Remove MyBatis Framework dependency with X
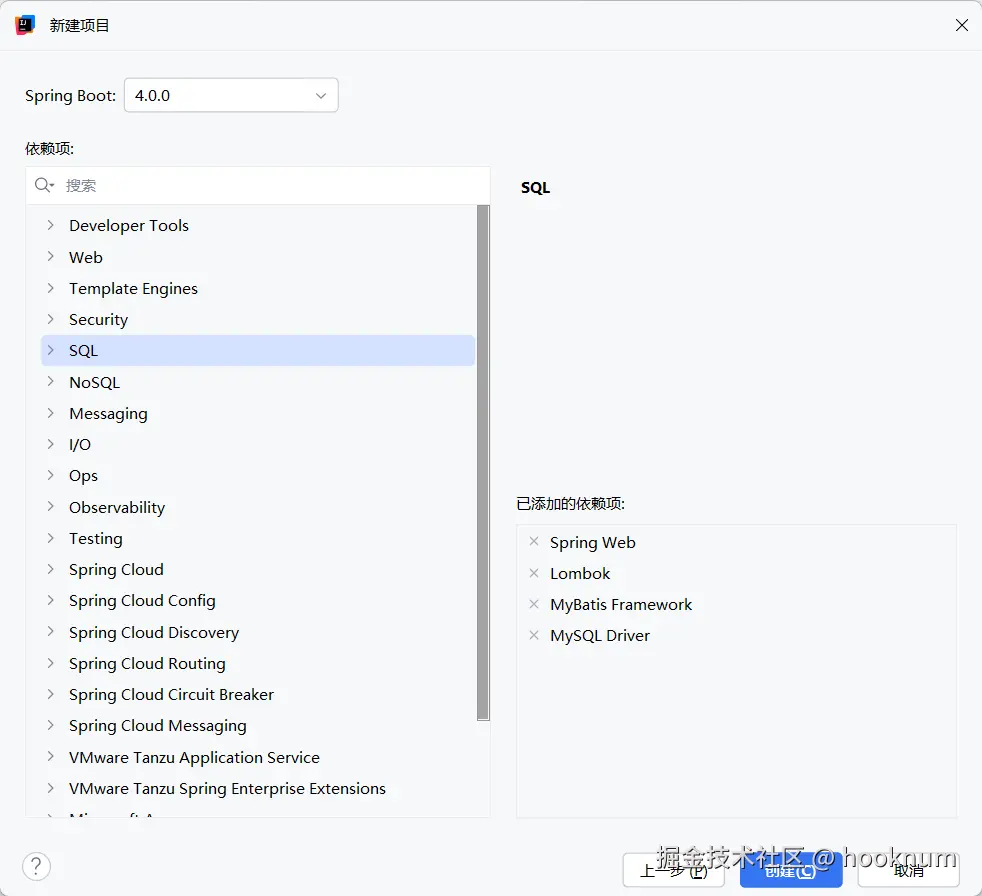Viewport: 982px width, 896px height. pyautogui.click(x=534, y=604)
